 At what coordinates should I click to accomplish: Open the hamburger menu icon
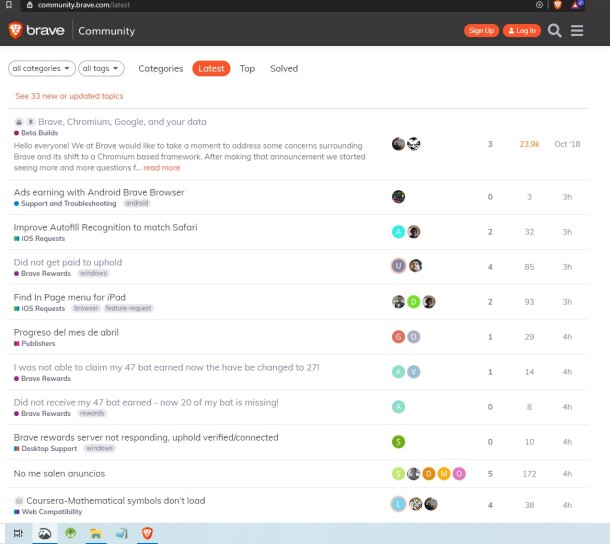coord(577,30)
